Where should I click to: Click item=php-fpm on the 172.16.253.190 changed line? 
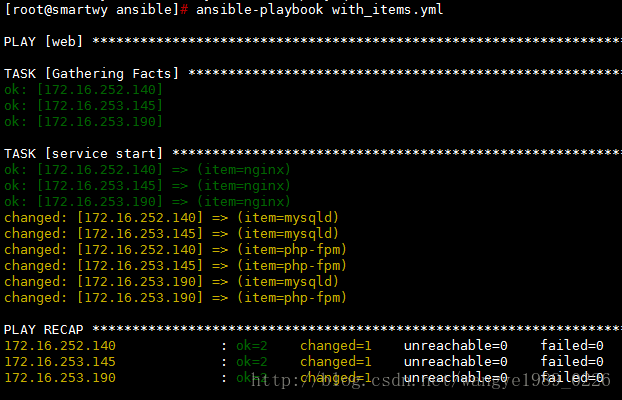click(x=291, y=297)
